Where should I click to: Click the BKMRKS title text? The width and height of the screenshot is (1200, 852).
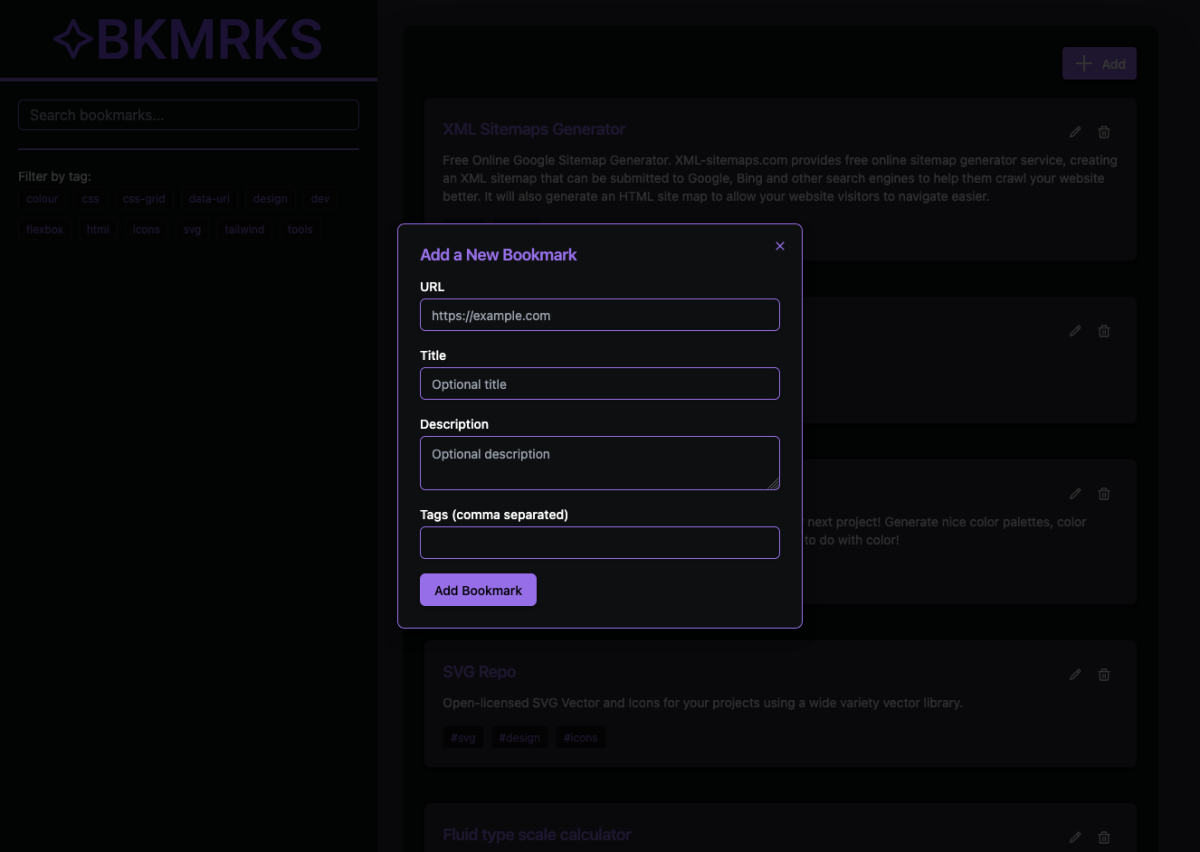pos(209,40)
